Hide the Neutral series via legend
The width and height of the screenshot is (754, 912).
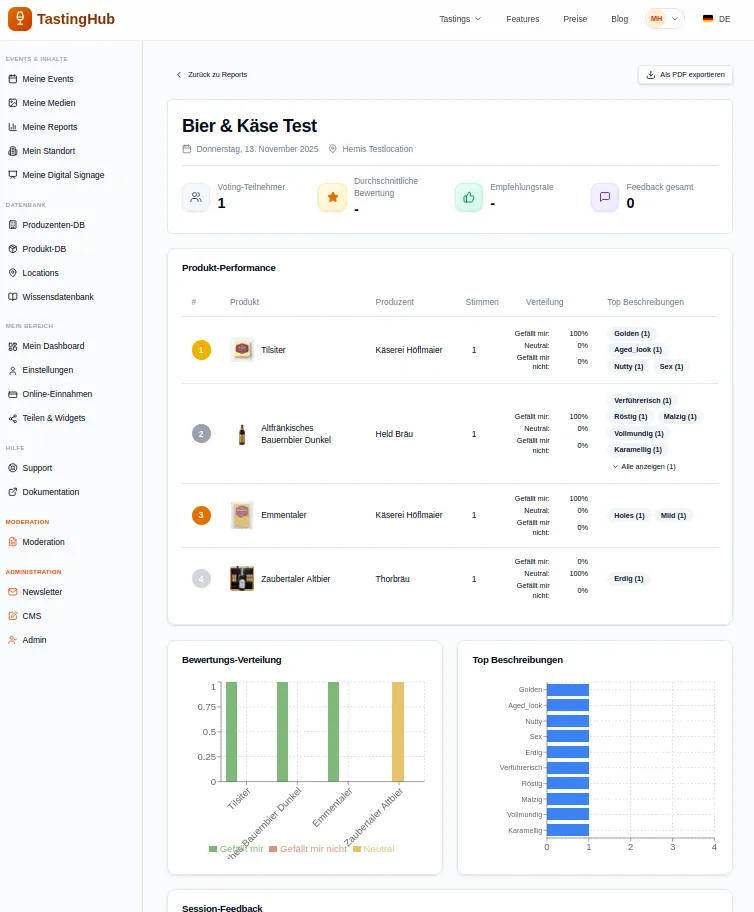(x=372, y=849)
